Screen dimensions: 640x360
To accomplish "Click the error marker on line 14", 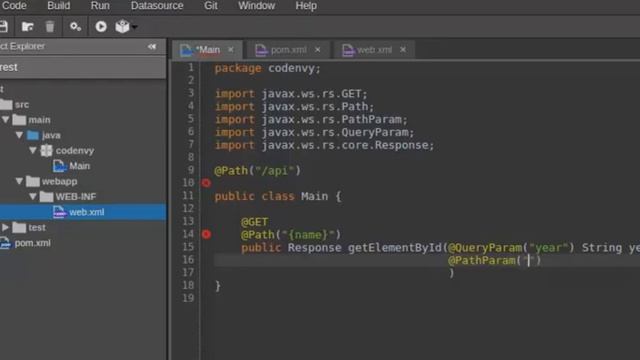I will (206, 234).
